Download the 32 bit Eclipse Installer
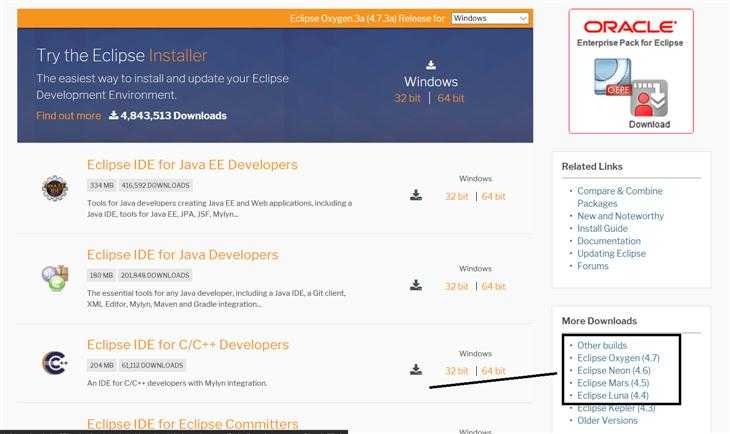 point(407,98)
